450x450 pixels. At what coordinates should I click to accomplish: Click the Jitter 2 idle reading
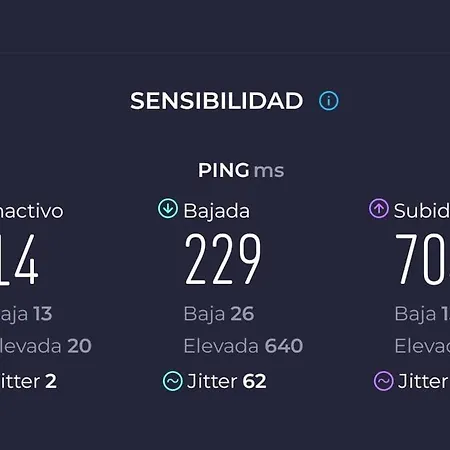click(x=28, y=381)
